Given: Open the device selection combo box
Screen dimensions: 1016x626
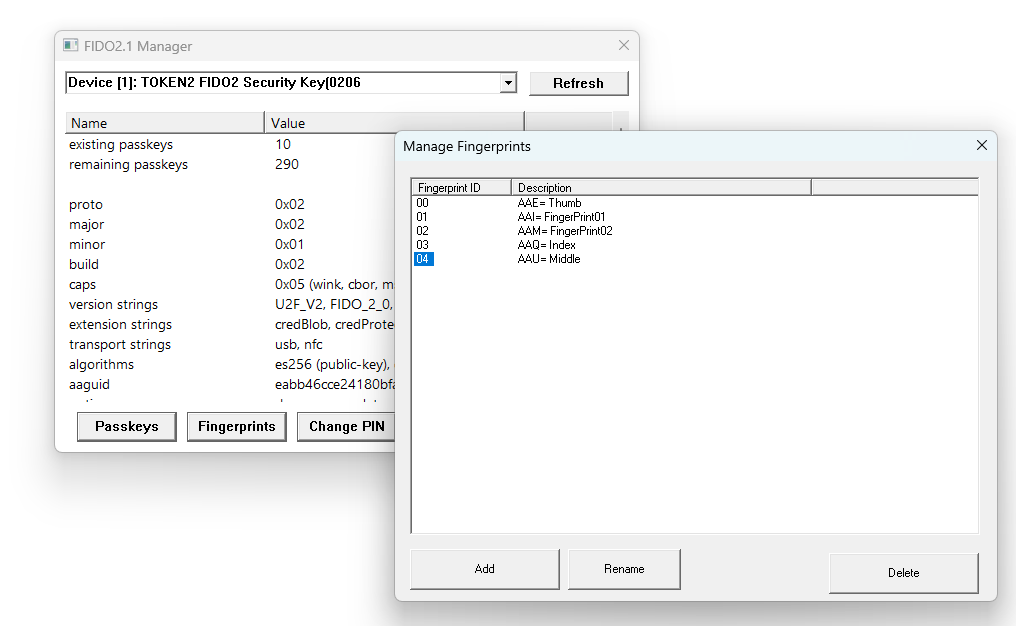Looking at the screenshot, I should (x=280, y=83).
